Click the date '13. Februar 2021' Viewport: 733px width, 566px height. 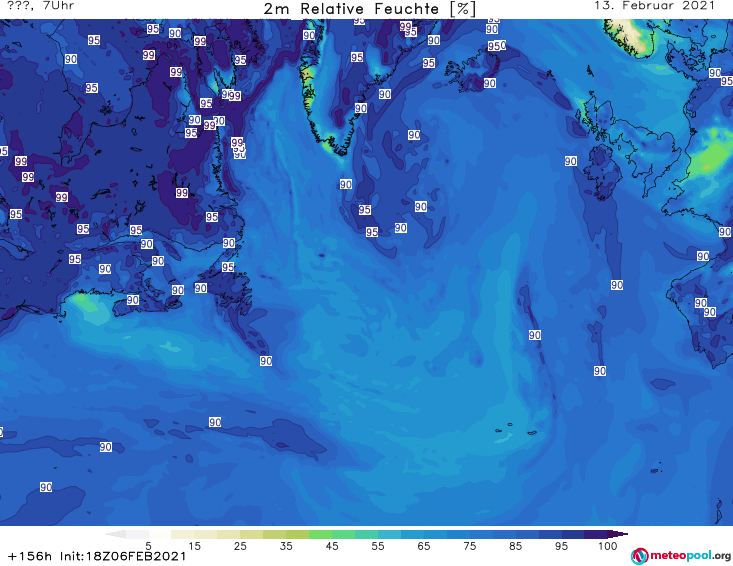pos(654,6)
